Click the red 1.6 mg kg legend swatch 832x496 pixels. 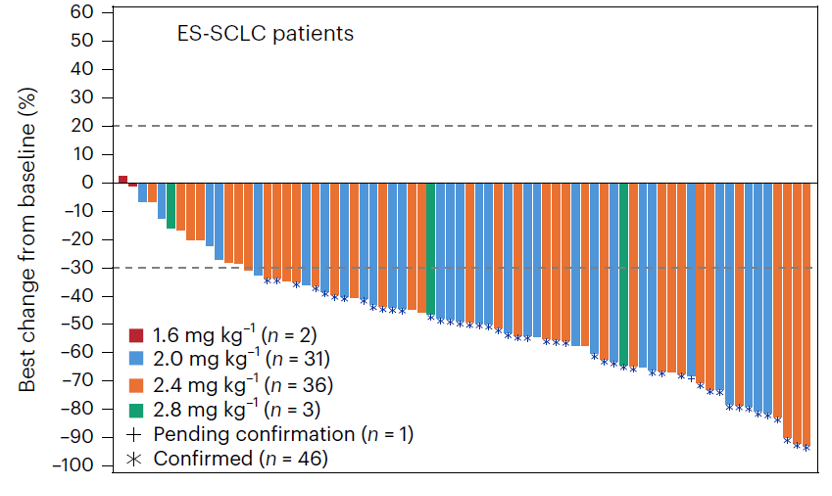(135, 335)
